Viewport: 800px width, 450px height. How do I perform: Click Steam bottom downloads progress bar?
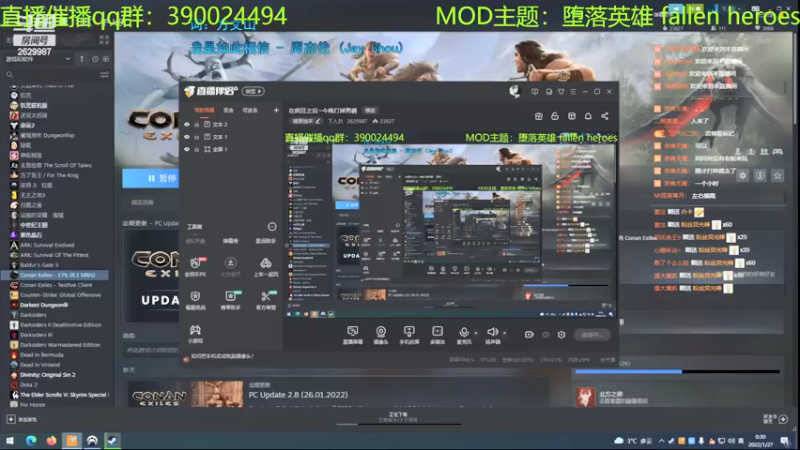(399, 423)
